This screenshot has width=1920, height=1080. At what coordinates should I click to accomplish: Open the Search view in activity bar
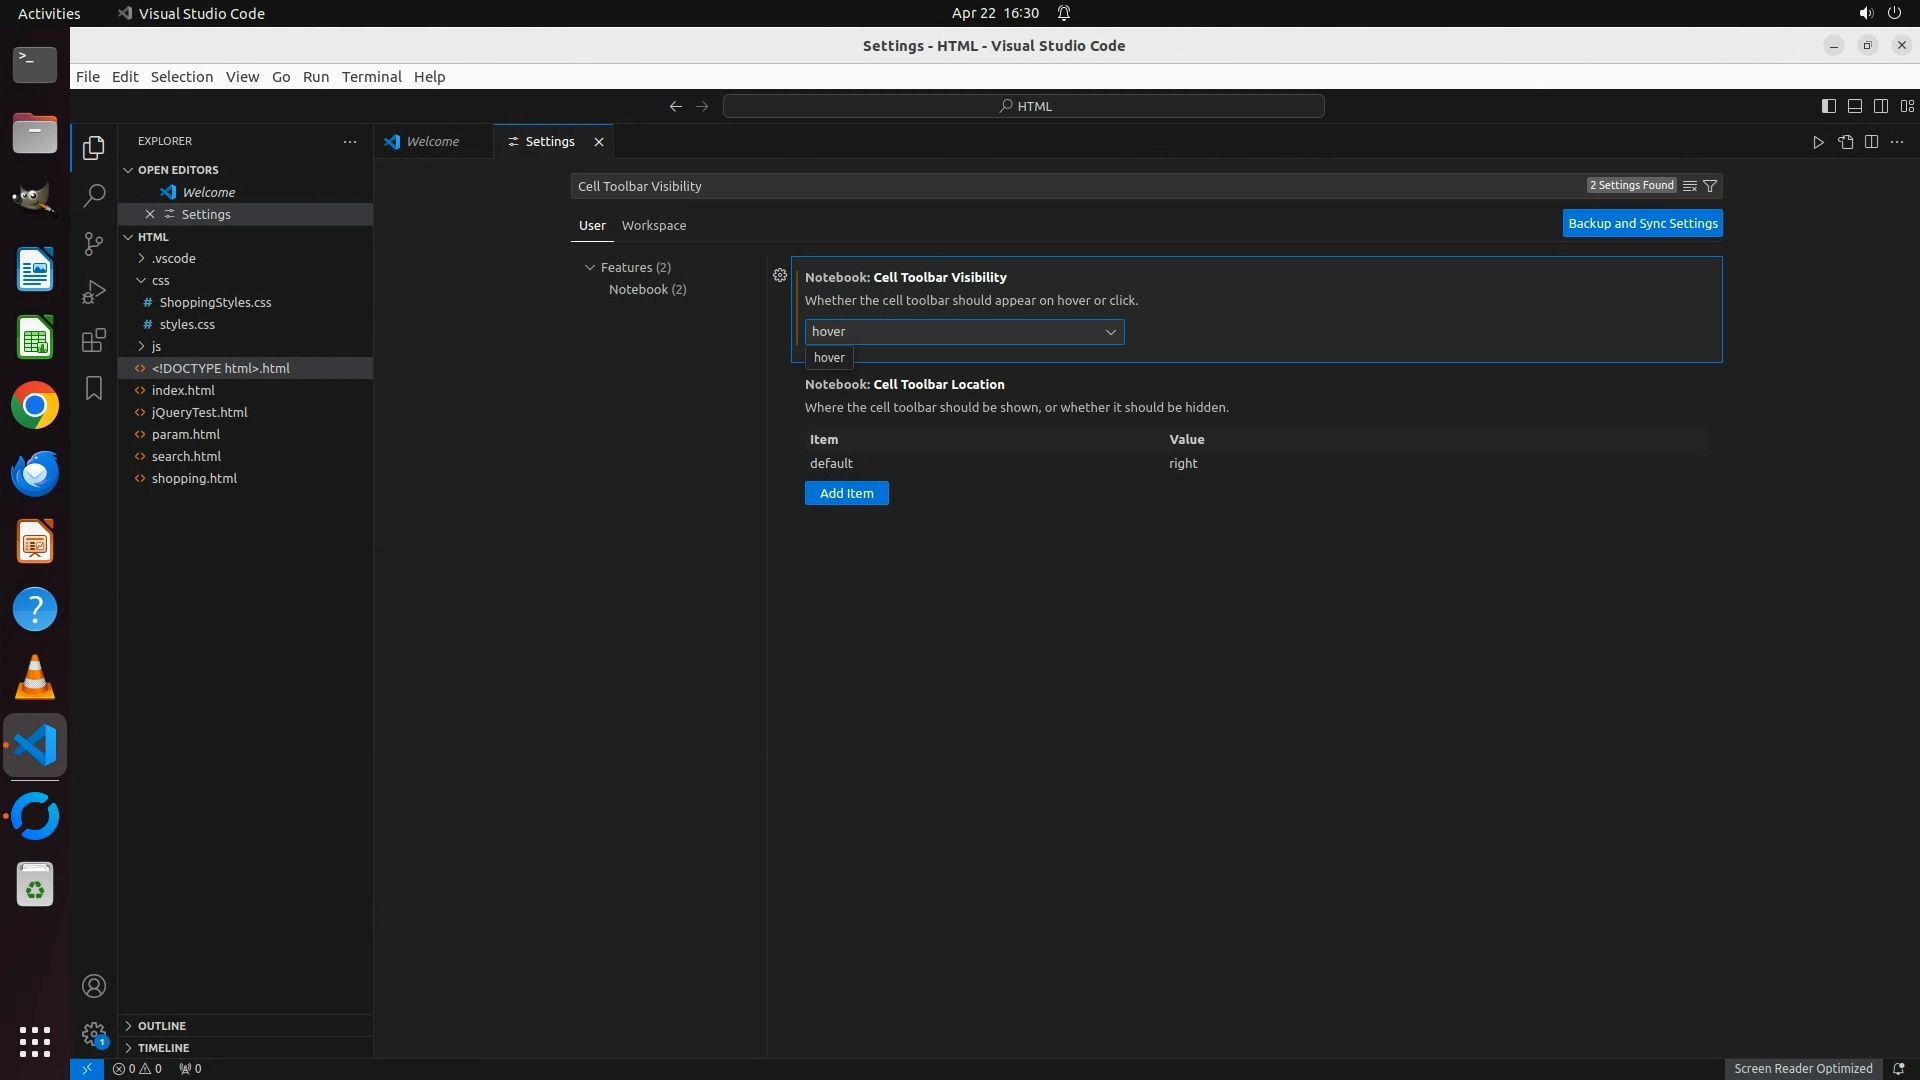(x=94, y=195)
